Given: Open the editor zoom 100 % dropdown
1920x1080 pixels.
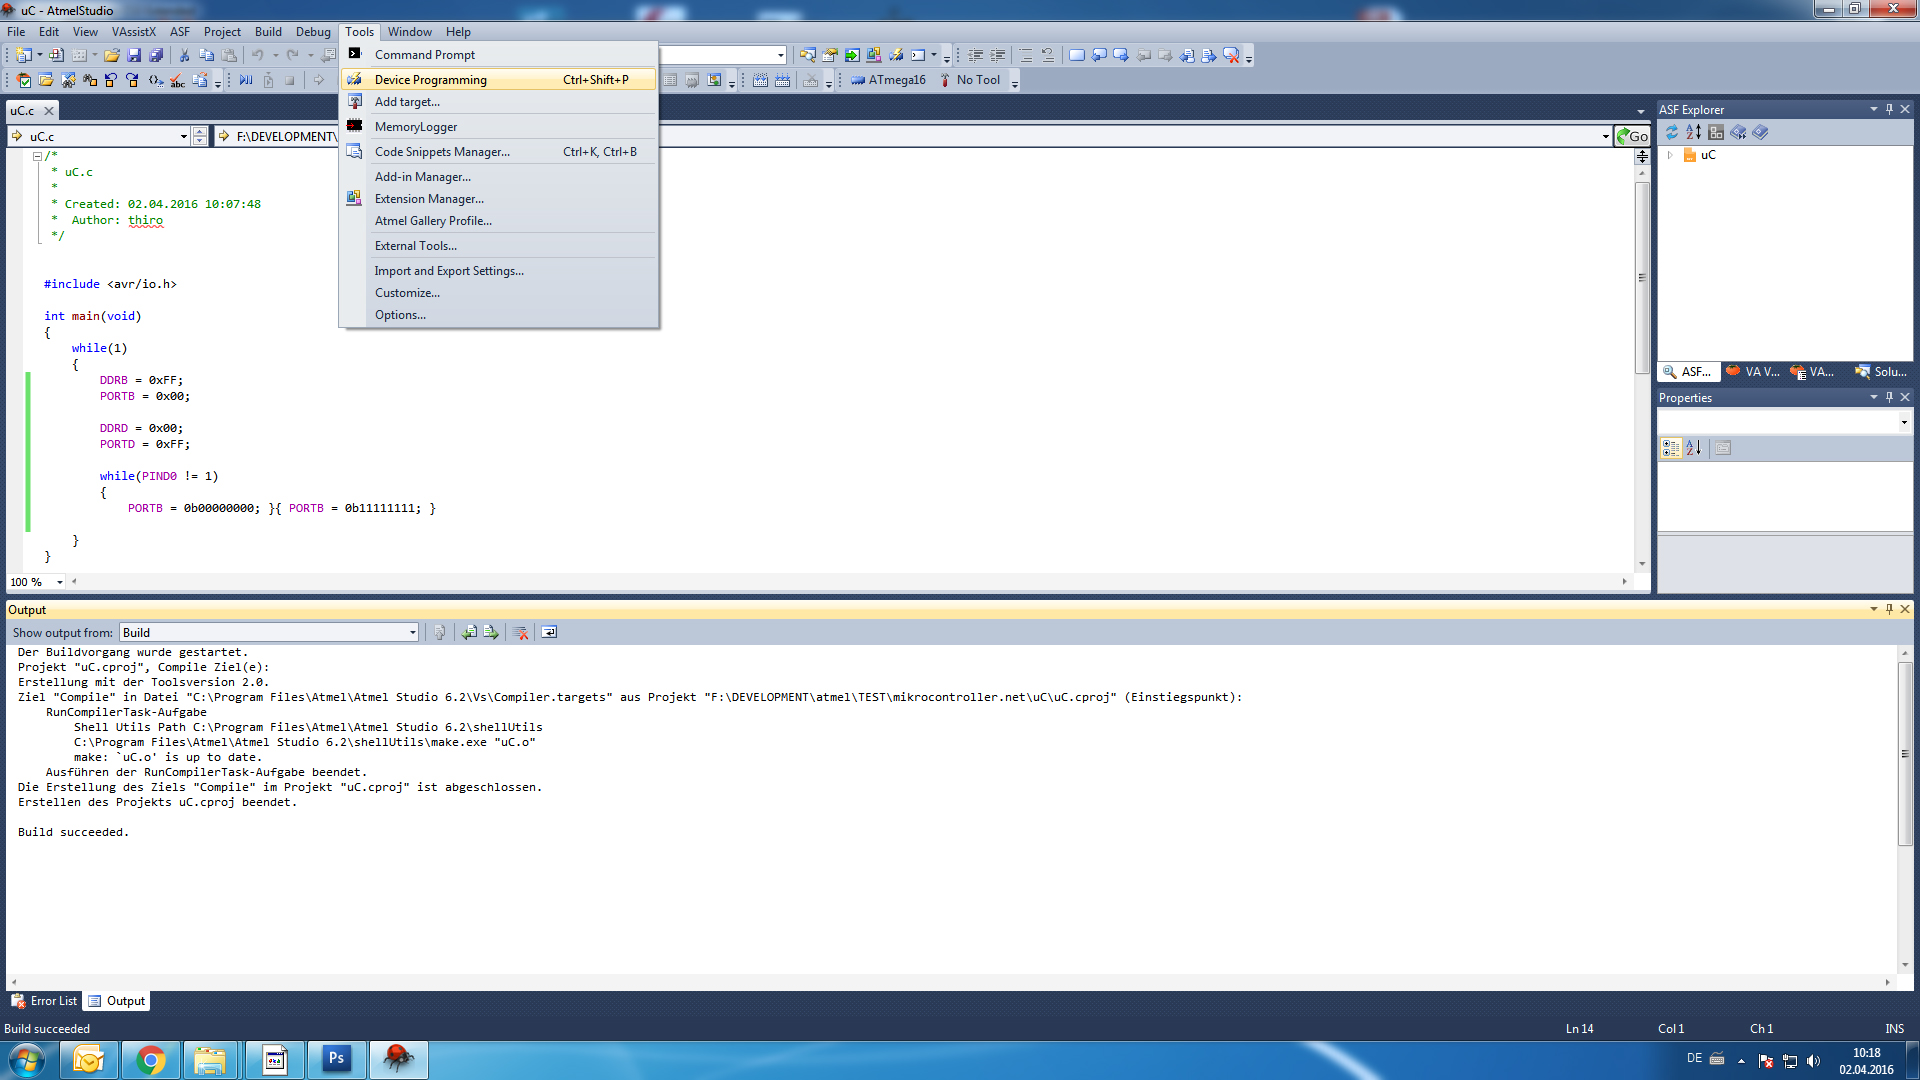Looking at the screenshot, I should point(60,582).
